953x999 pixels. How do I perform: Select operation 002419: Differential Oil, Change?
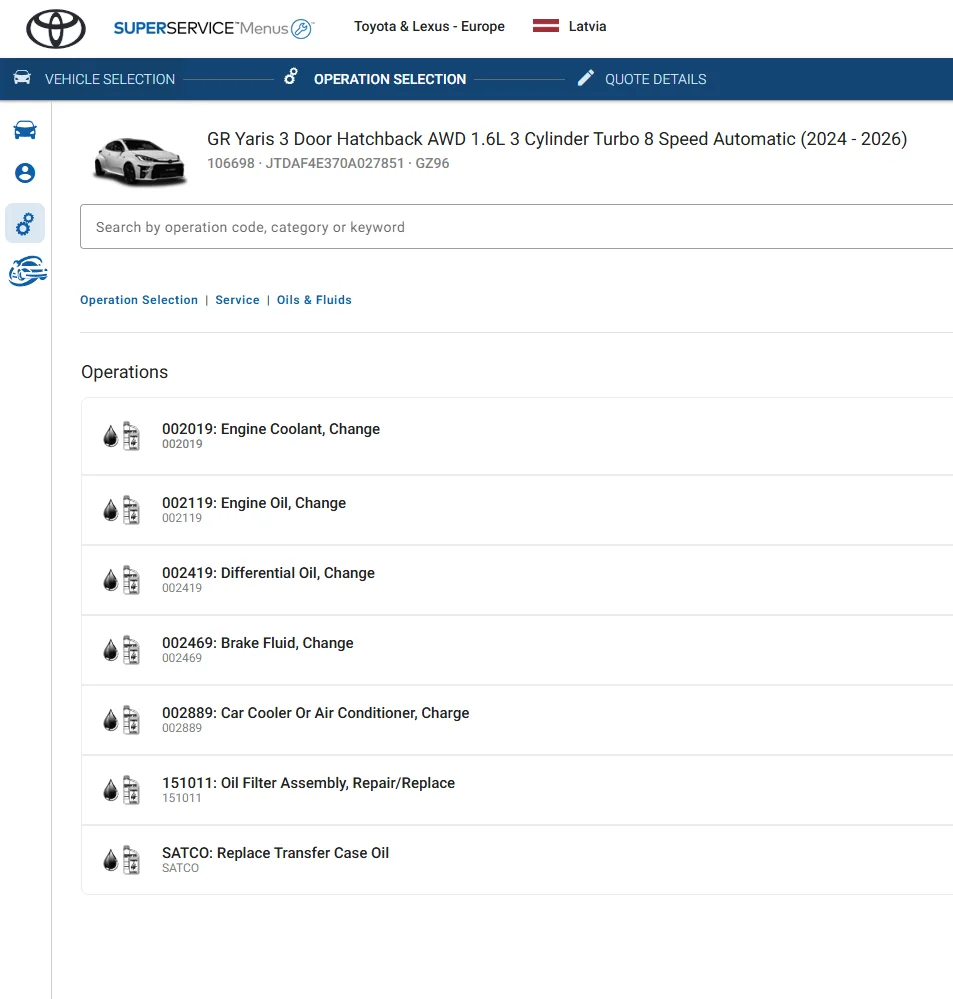[517, 580]
